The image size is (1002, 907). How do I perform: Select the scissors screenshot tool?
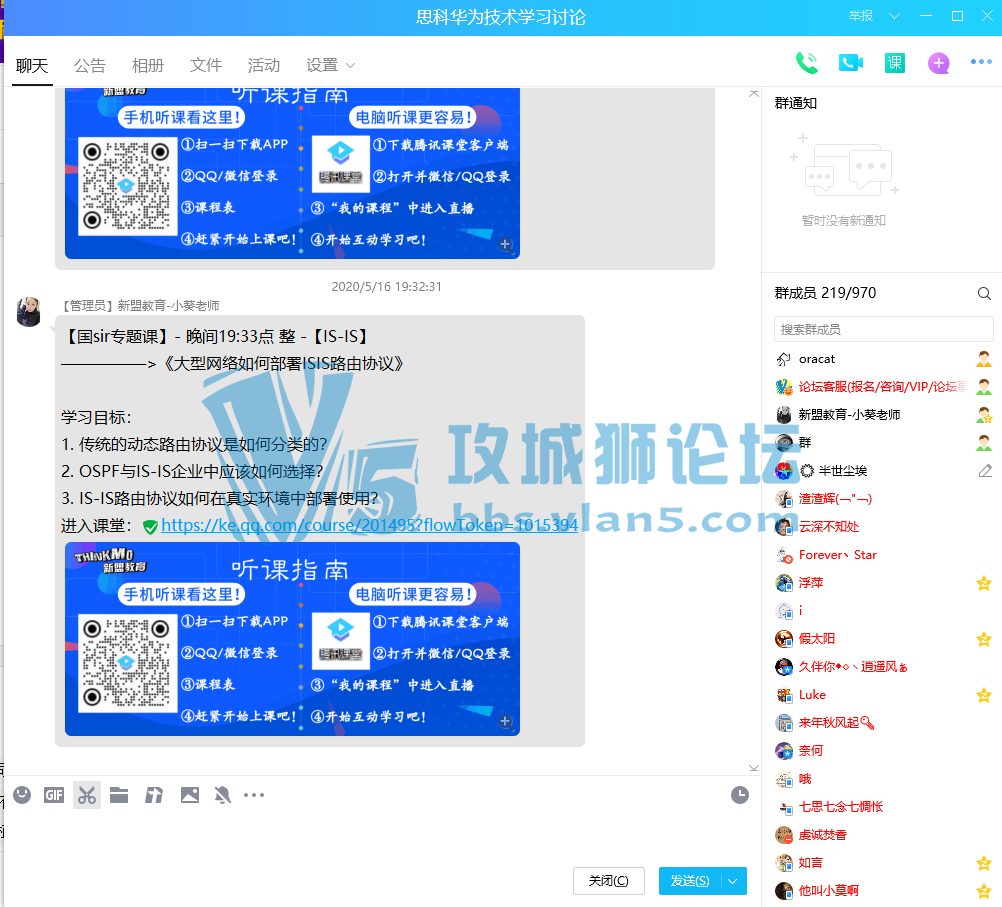pyautogui.click(x=87, y=795)
